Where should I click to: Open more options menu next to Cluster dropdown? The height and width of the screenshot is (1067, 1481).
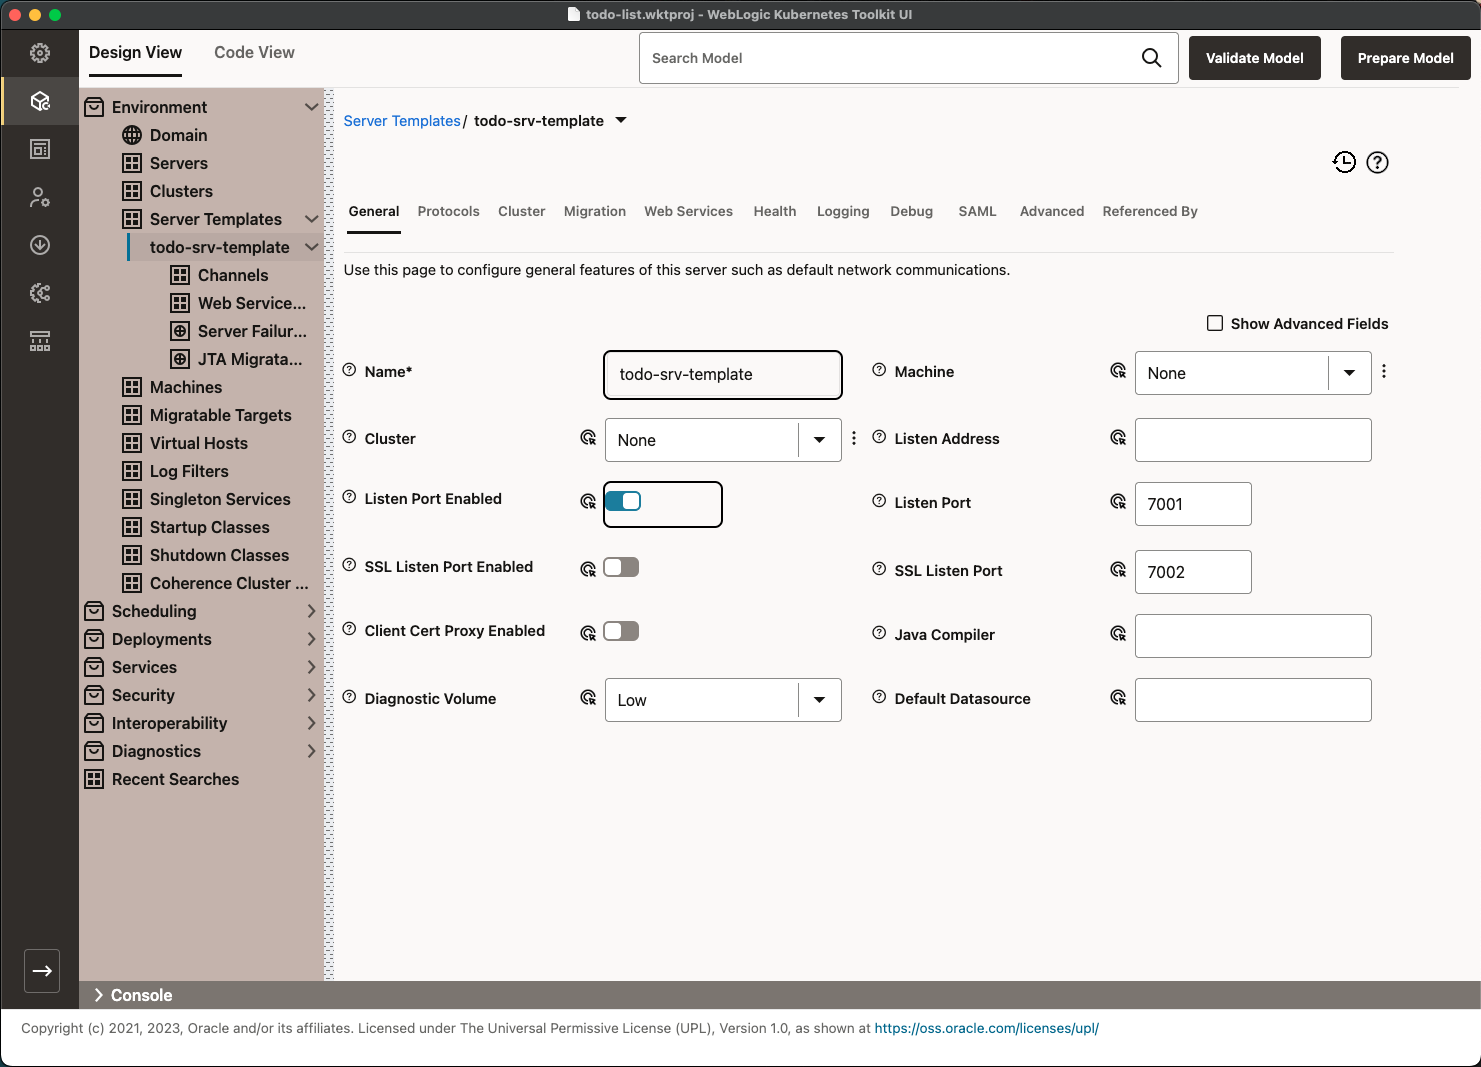point(854,438)
